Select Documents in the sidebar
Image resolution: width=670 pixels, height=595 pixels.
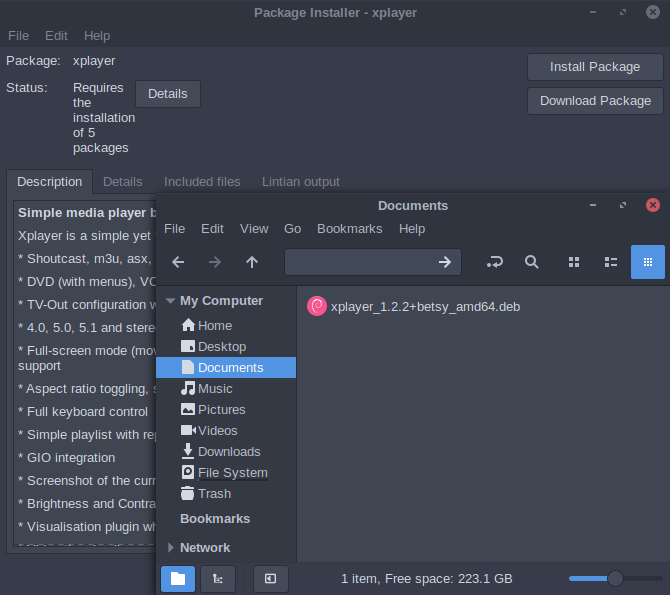pyautogui.click(x=226, y=368)
